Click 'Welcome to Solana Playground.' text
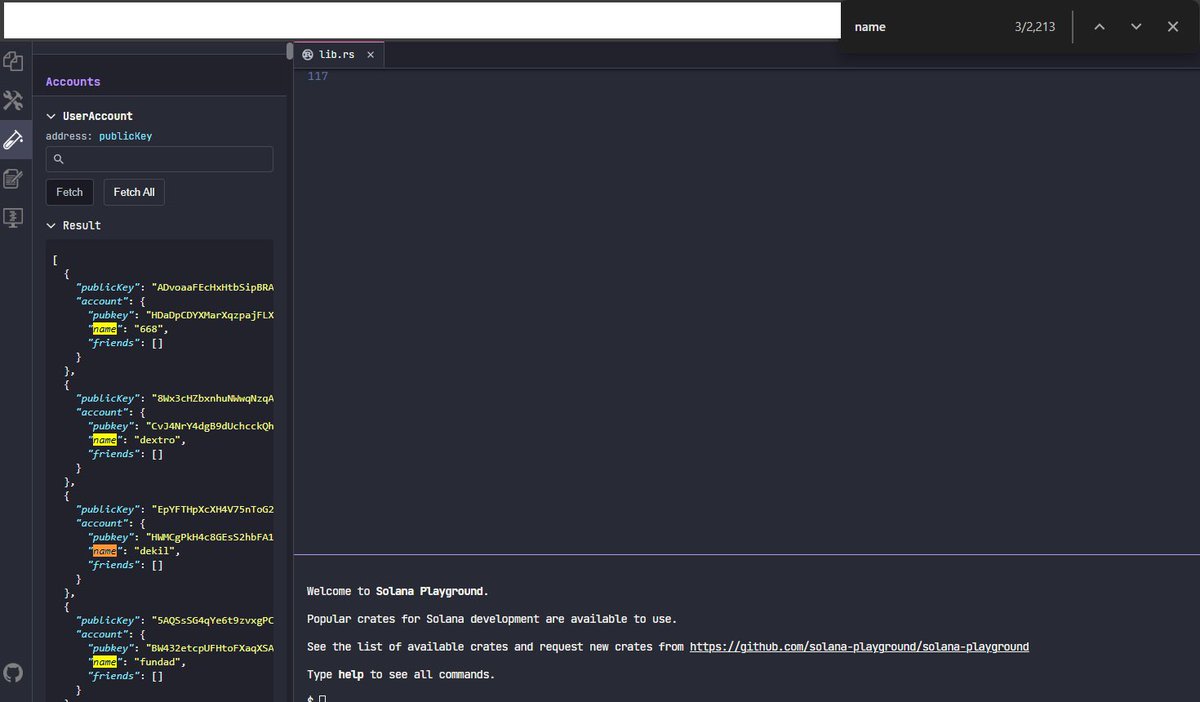1200x702 pixels. coord(397,591)
